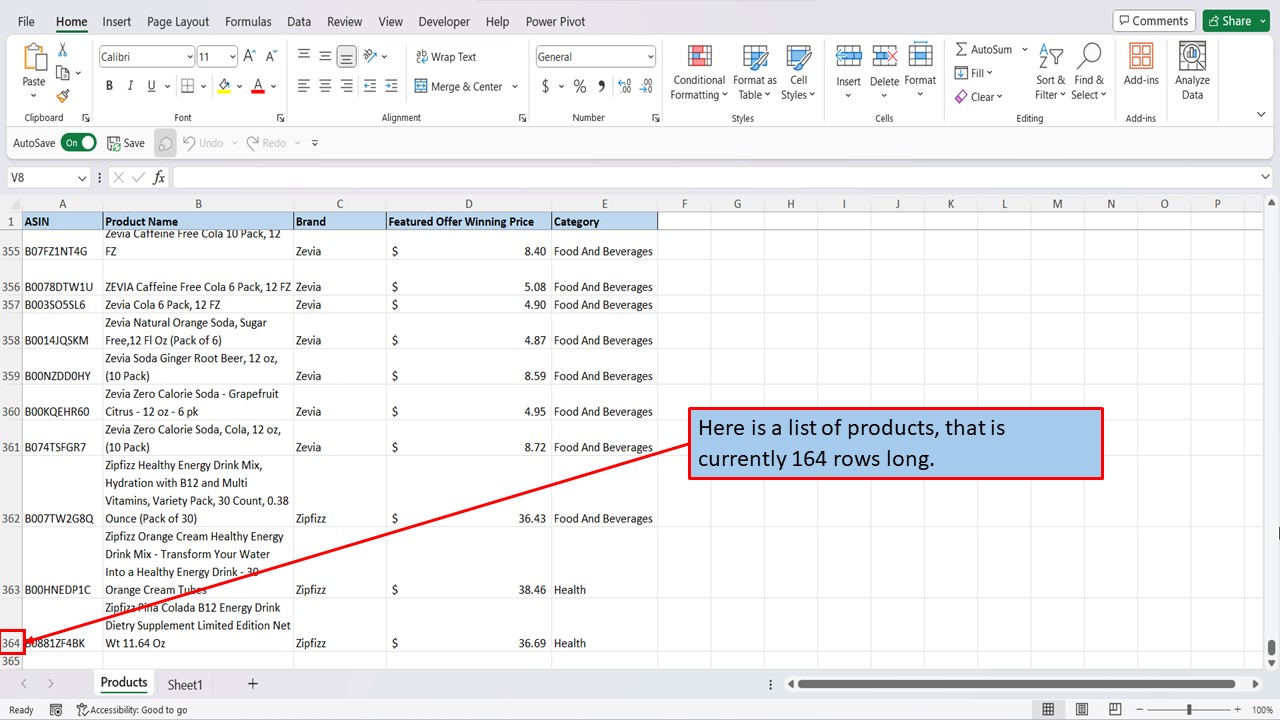Expand the Name Box dropdown arrow
The height and width of the screenshot is (720, 1280).
[82, 177]
